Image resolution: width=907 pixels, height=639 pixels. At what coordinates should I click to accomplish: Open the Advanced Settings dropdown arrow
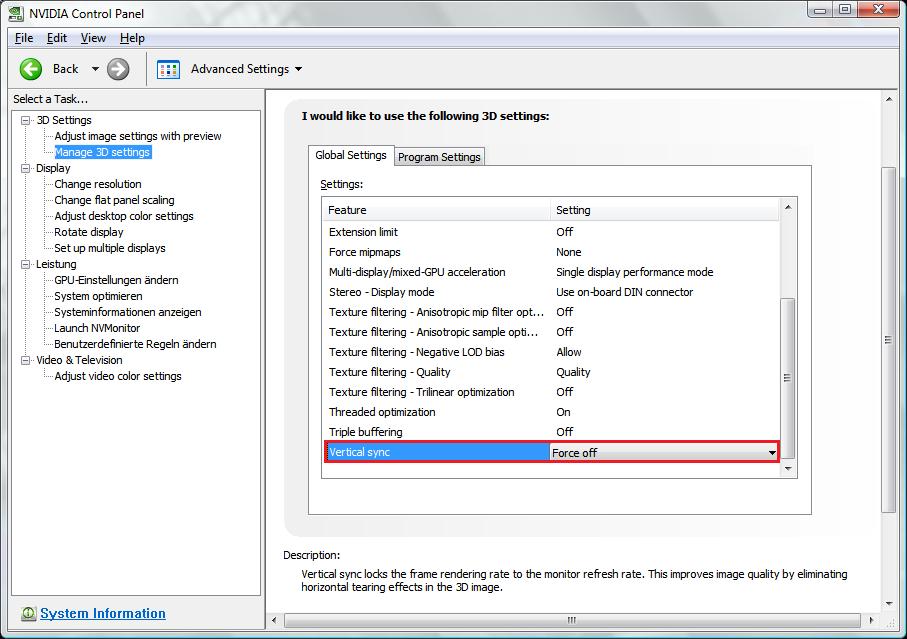pyautogui.click(x=298, y=69)
